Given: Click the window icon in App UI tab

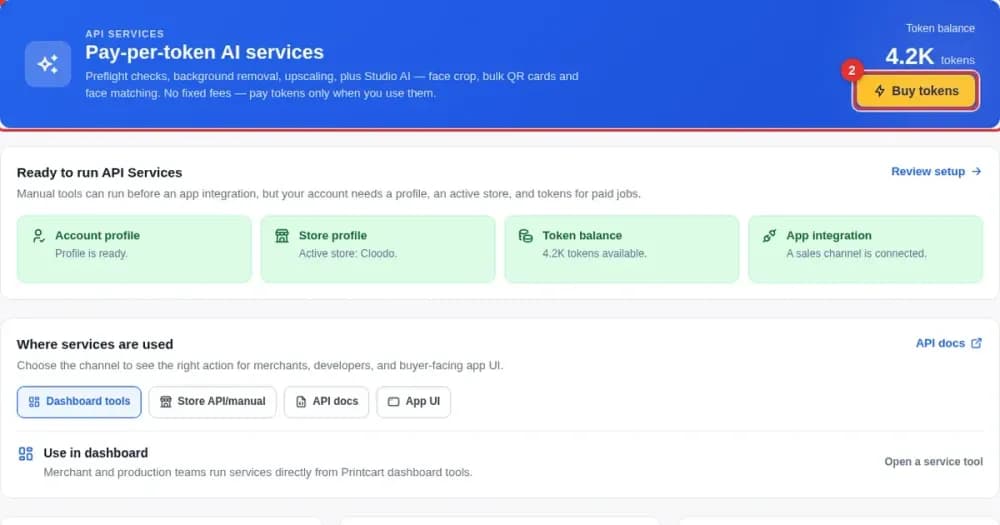Looking at the screenshot, I should pos(393,402).
